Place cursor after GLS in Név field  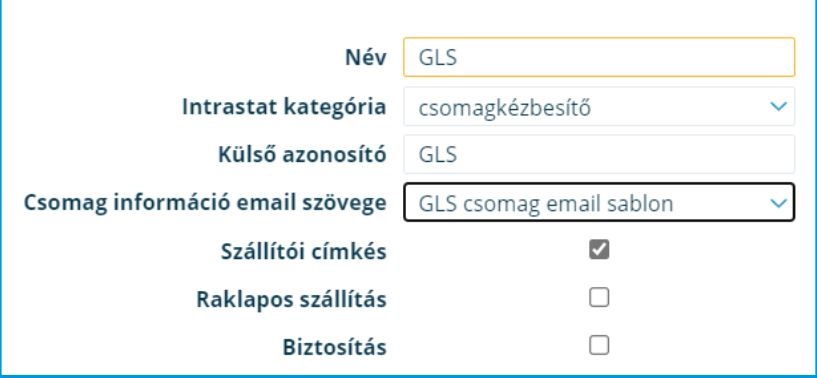pos(459,57)
